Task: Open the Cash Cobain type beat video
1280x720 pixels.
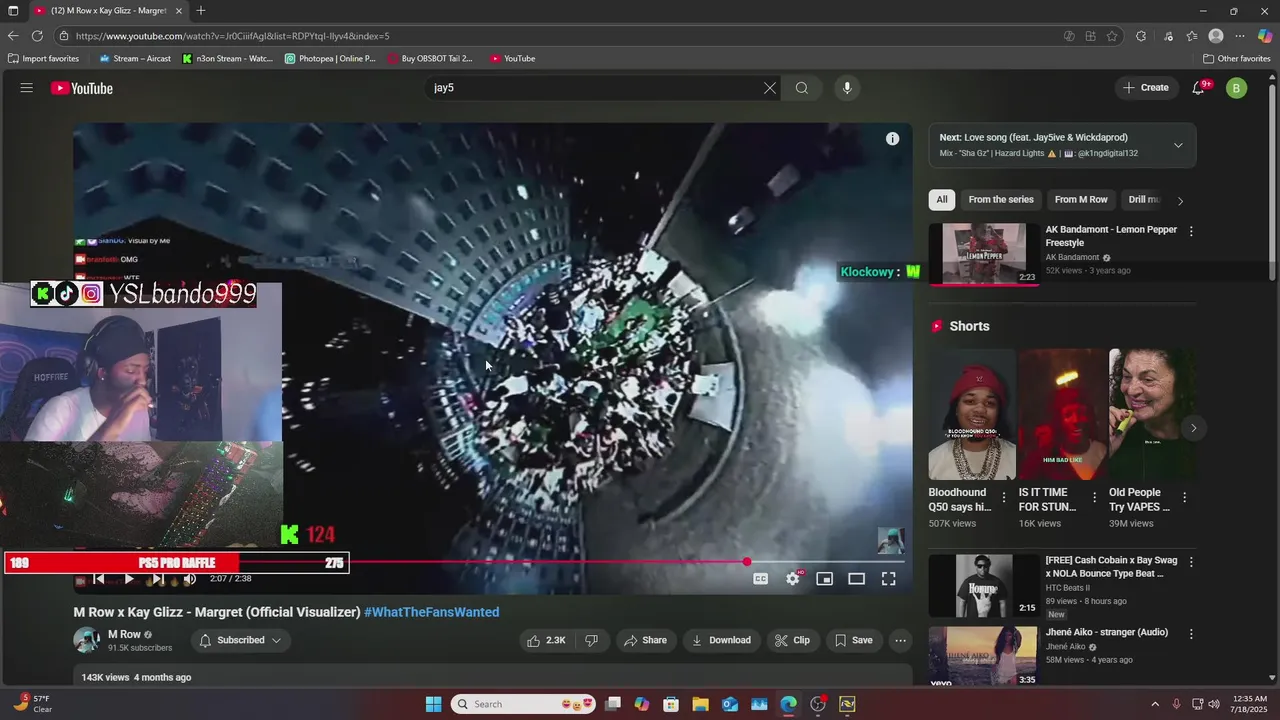Action: point(984,585)
